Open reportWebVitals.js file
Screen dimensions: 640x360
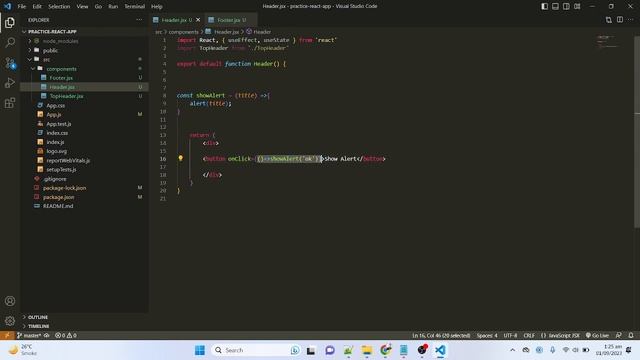click(68, 160)
